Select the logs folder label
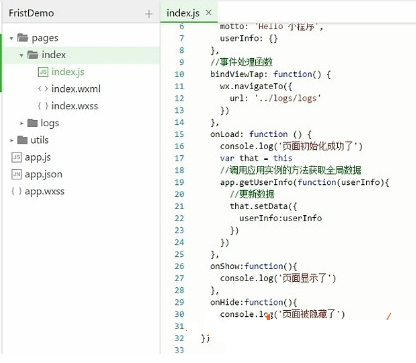The image size is (416, 363). tap(50, 123)
